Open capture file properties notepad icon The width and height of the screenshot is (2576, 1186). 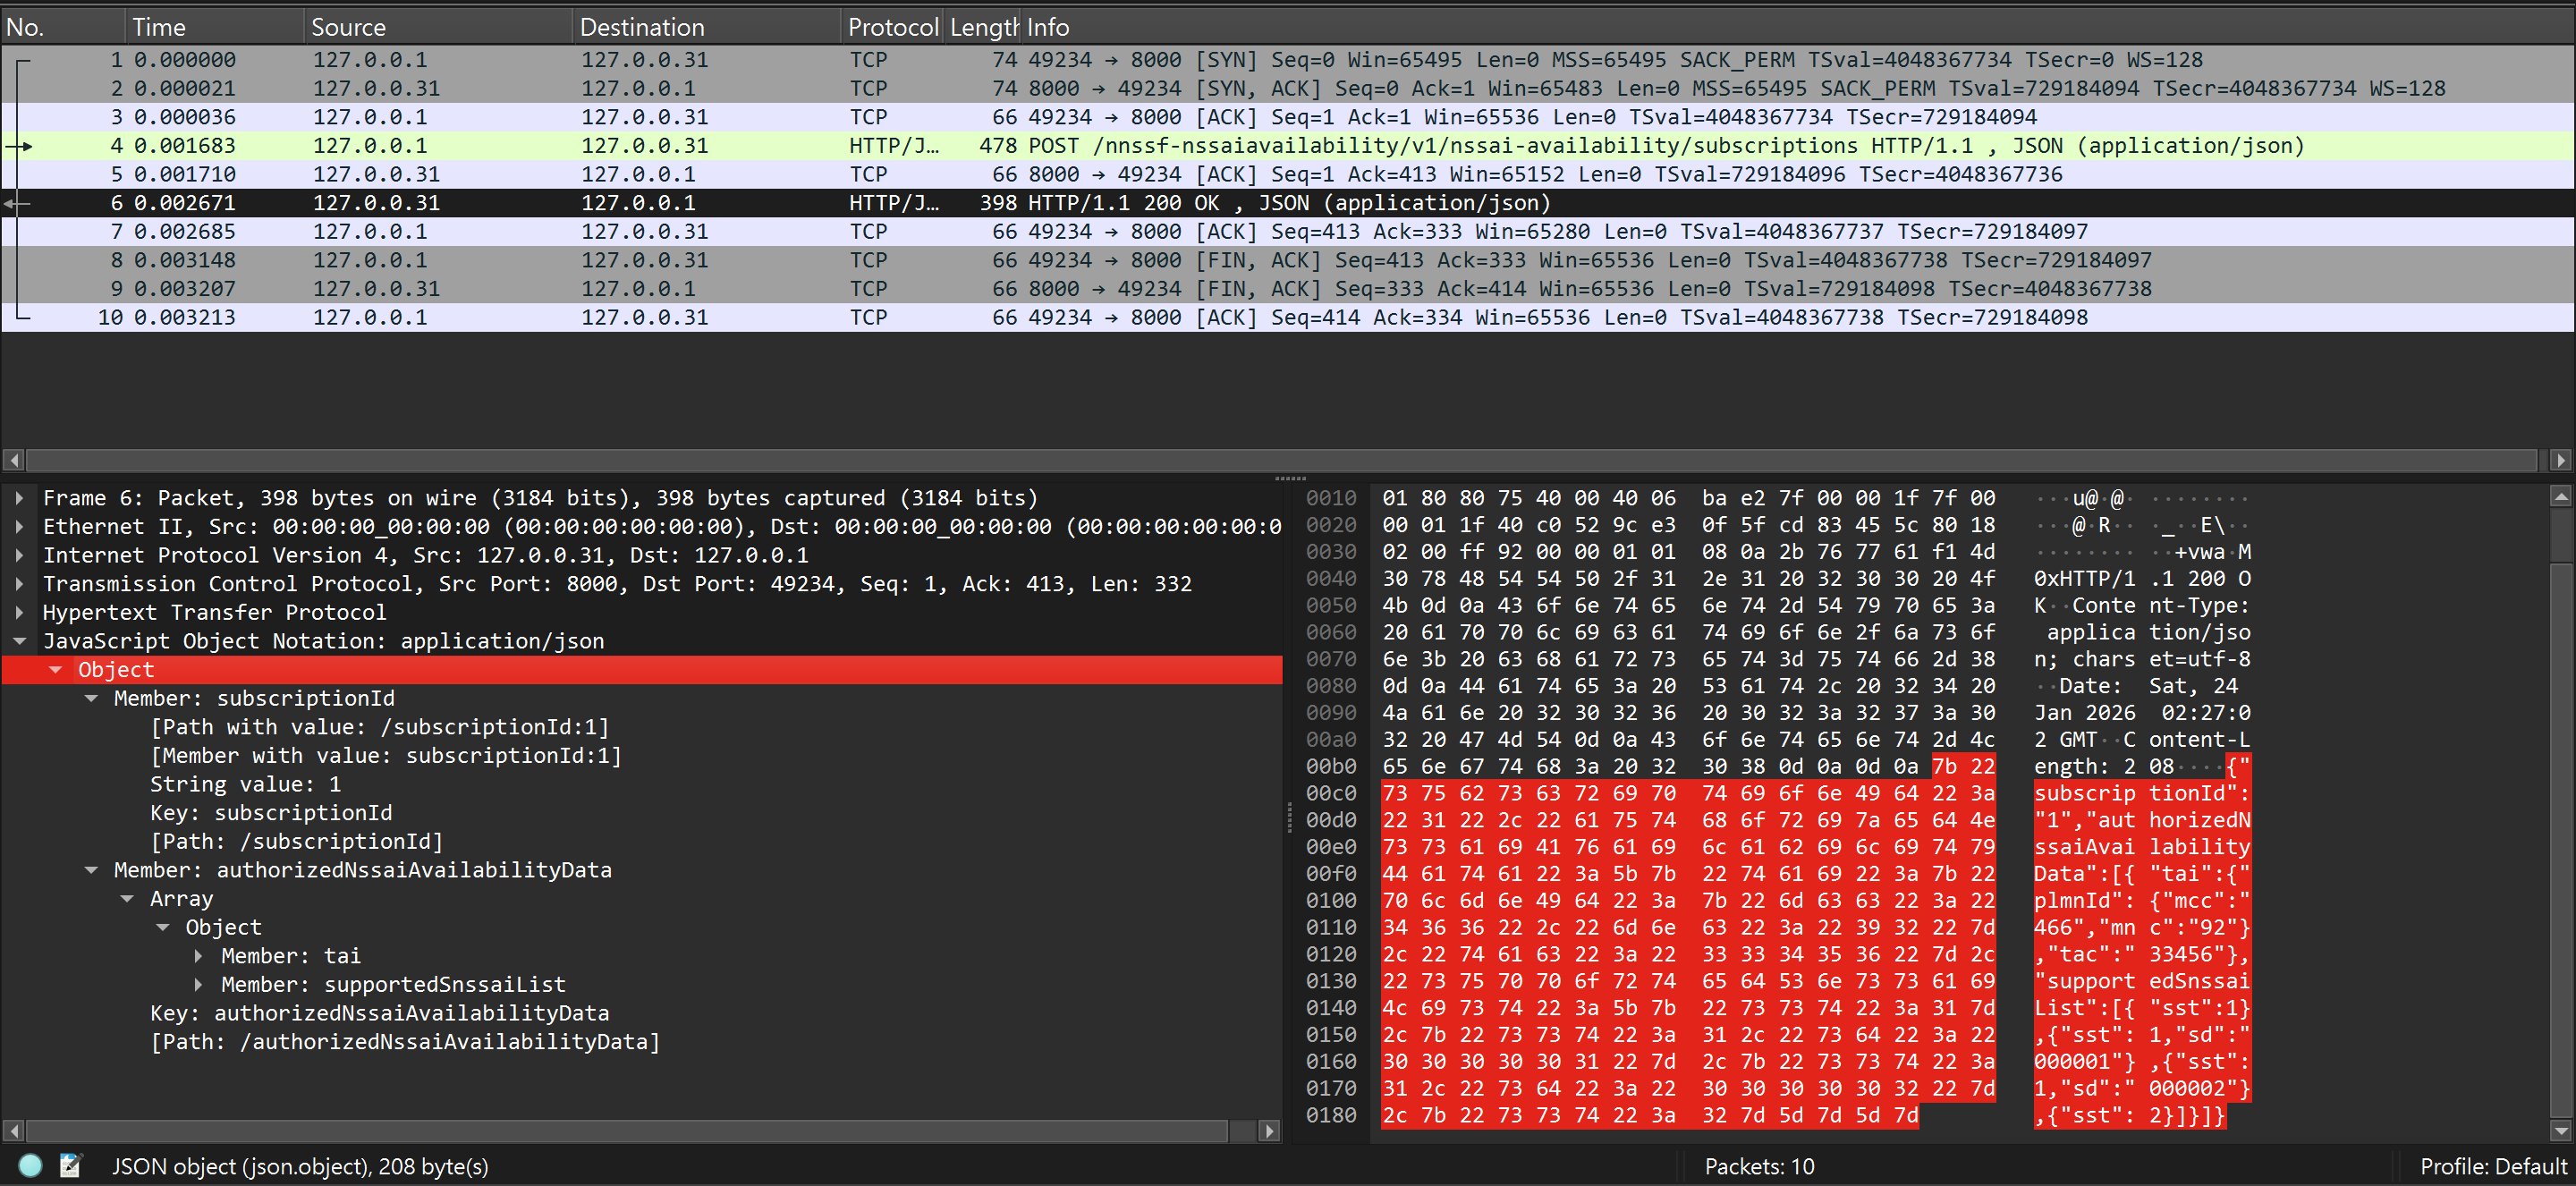tap(70, 1165)
